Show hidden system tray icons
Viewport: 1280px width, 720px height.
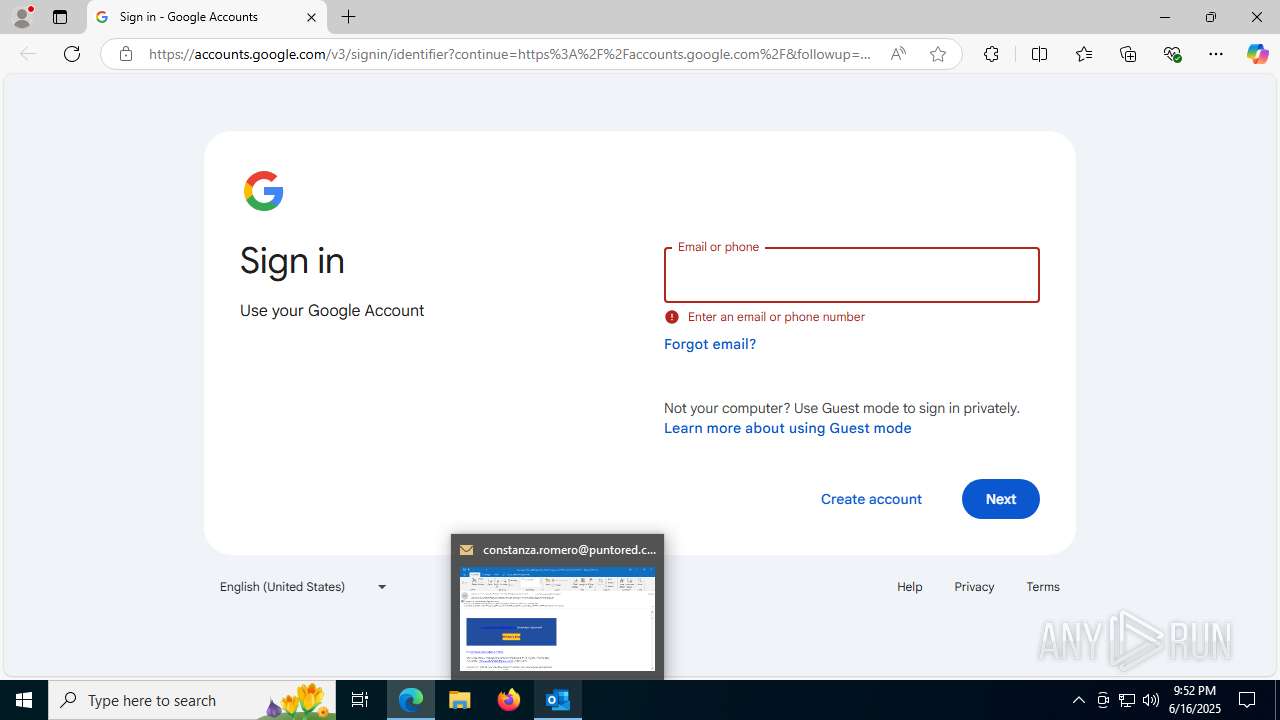click(x=1078, y=700)
